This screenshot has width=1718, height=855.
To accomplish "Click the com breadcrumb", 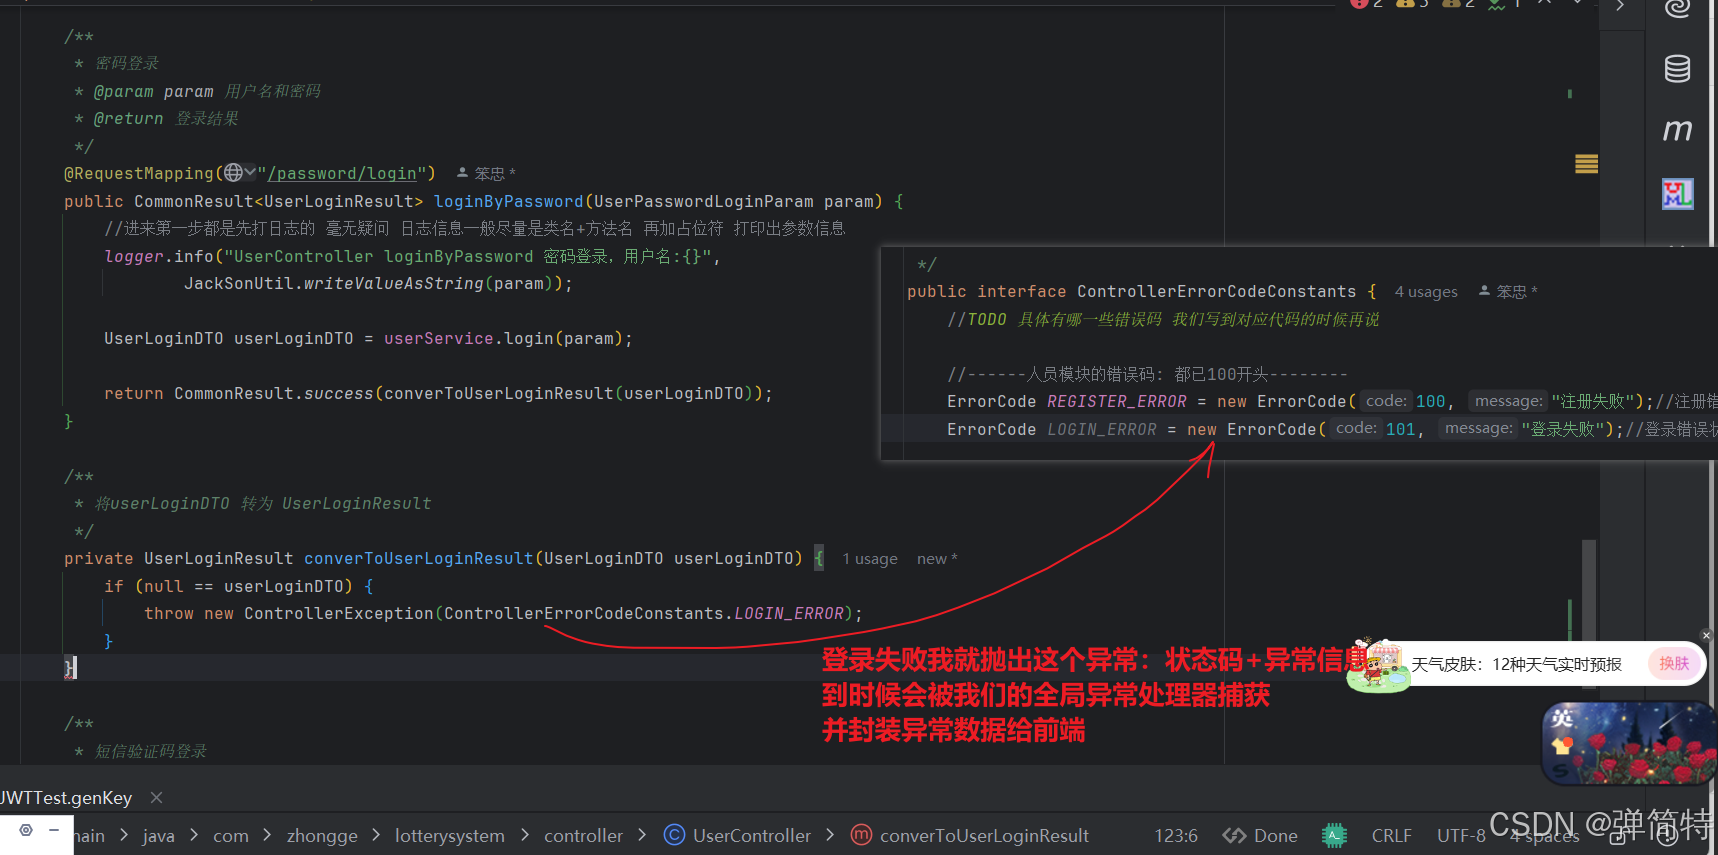I will coord(231,836).
